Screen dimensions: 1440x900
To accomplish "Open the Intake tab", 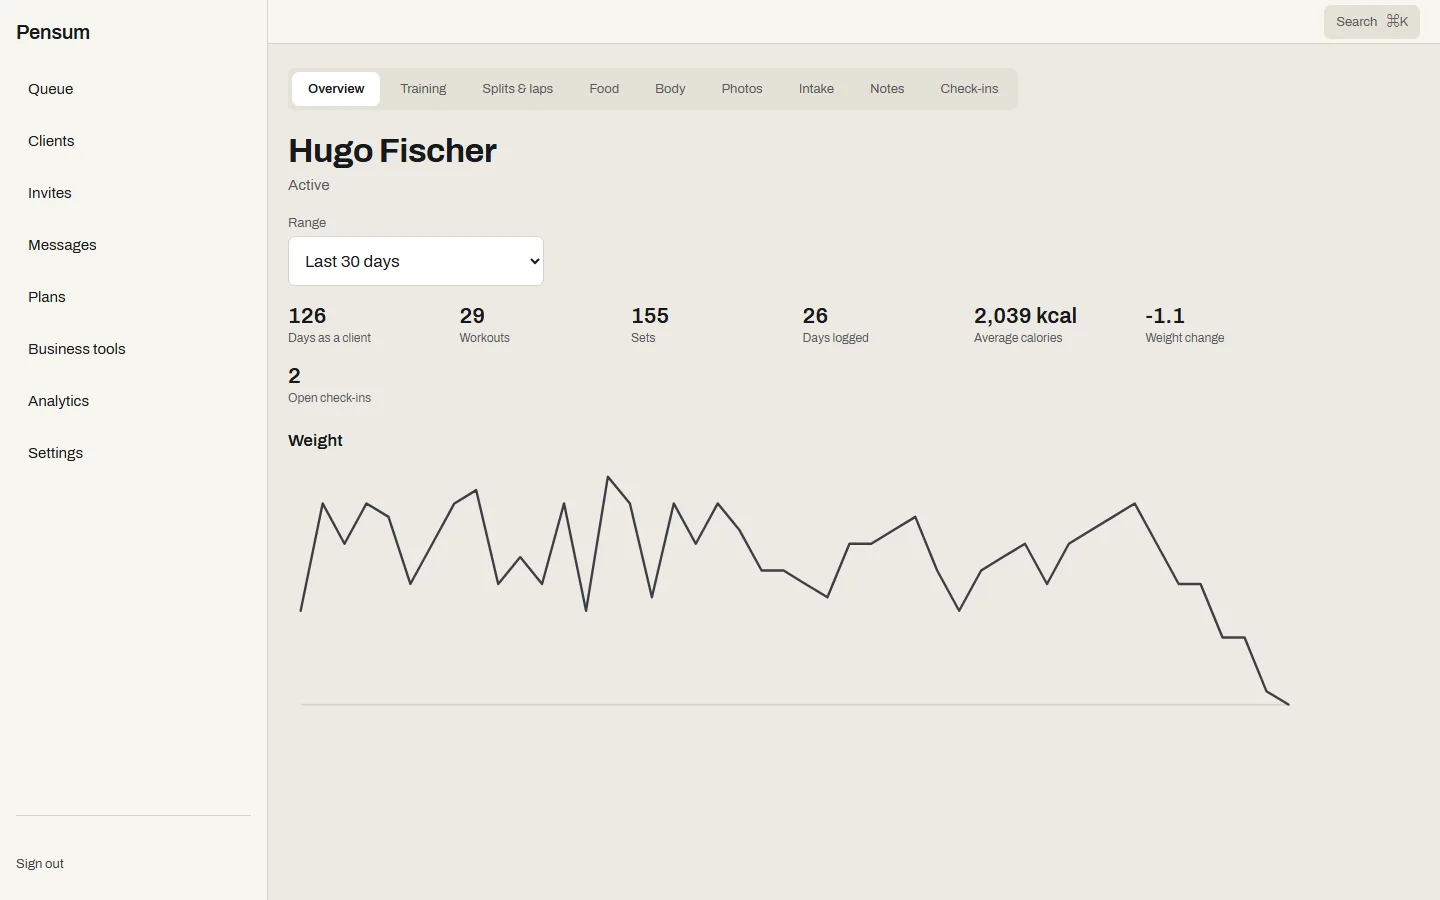I will point(816,89).
